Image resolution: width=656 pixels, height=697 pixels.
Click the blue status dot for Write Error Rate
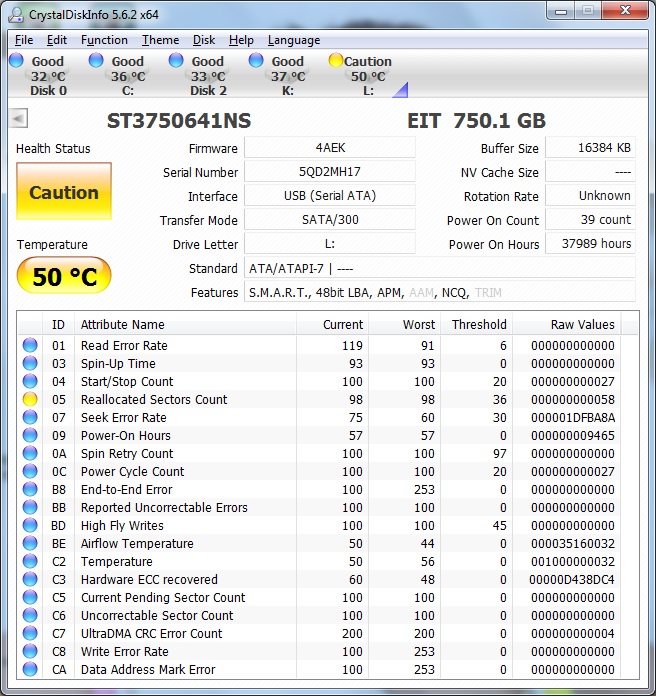[30, 651]
